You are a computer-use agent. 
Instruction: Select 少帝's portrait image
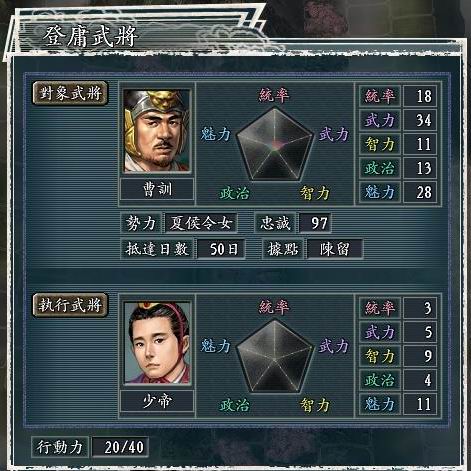tap(157, 343)
